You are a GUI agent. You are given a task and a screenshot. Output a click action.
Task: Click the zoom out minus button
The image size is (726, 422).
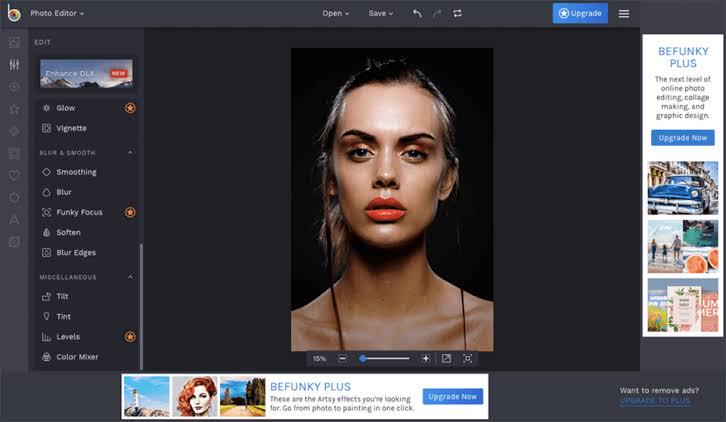pos(342,358)
